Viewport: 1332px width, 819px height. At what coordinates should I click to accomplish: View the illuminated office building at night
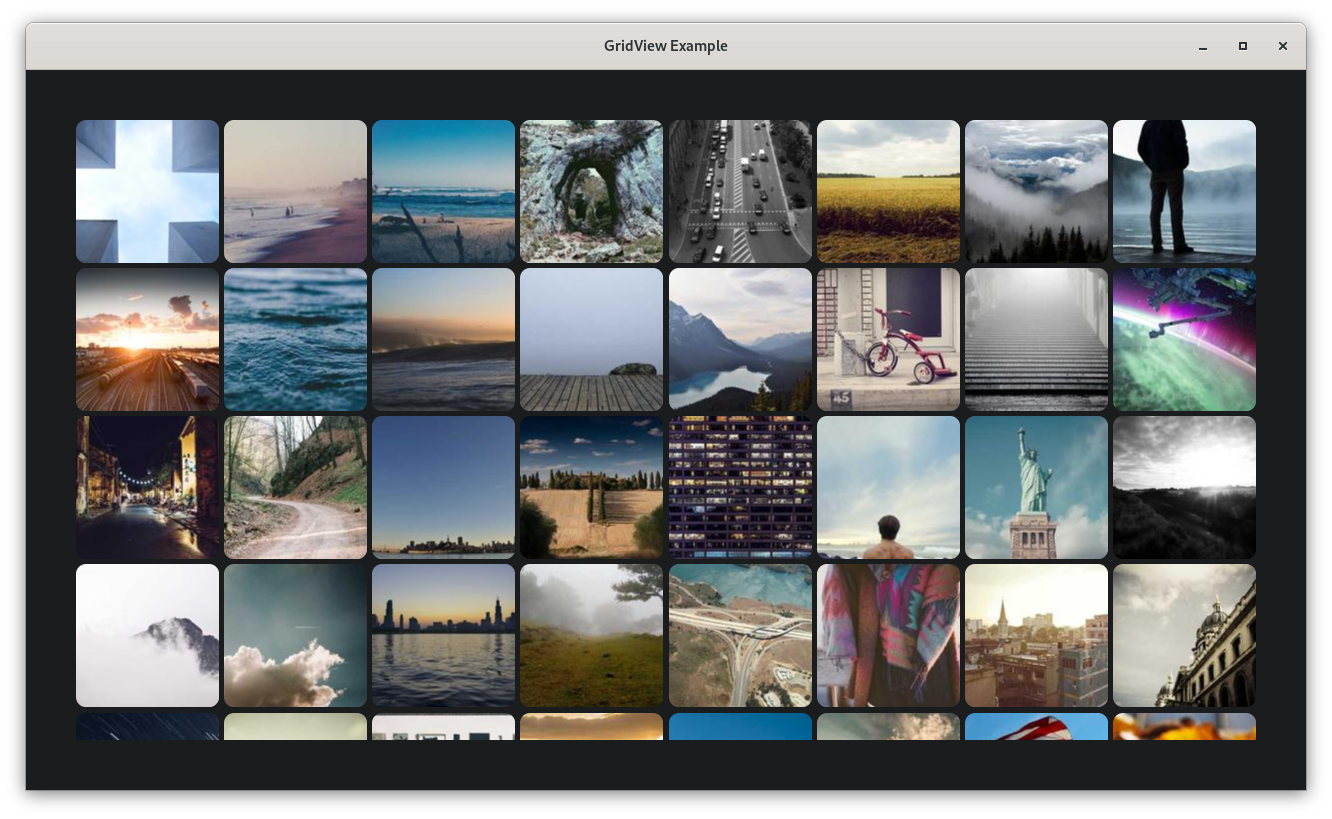pyautogui.click(x=740, y=487)
